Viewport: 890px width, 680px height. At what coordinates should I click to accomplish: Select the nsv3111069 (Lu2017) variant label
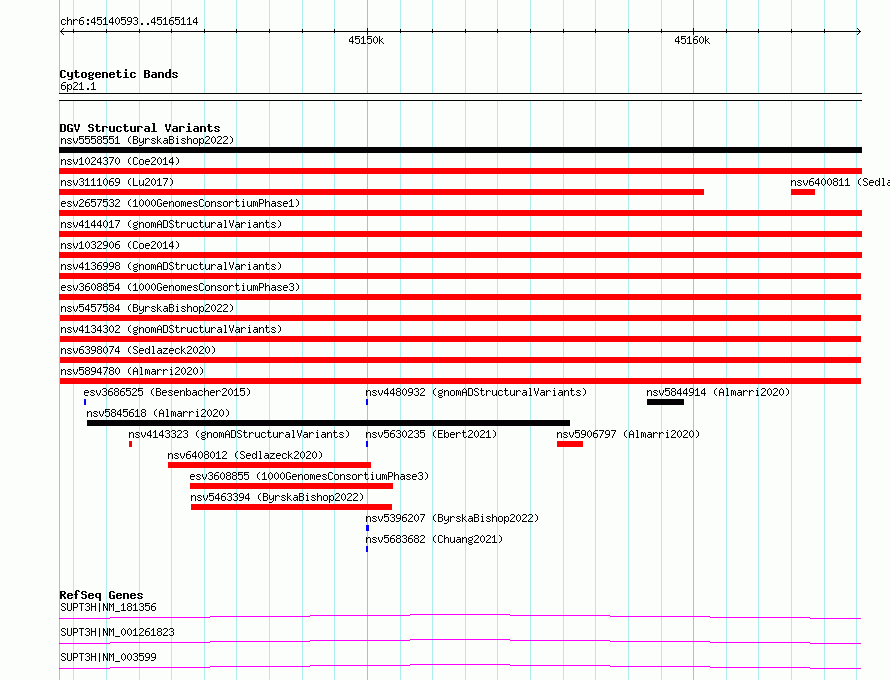[117, 182]
